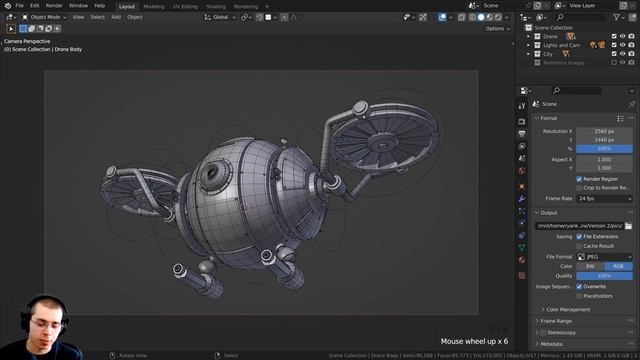Open the Tool properties tab
640x360 pixels.
(x=522, y=106)
